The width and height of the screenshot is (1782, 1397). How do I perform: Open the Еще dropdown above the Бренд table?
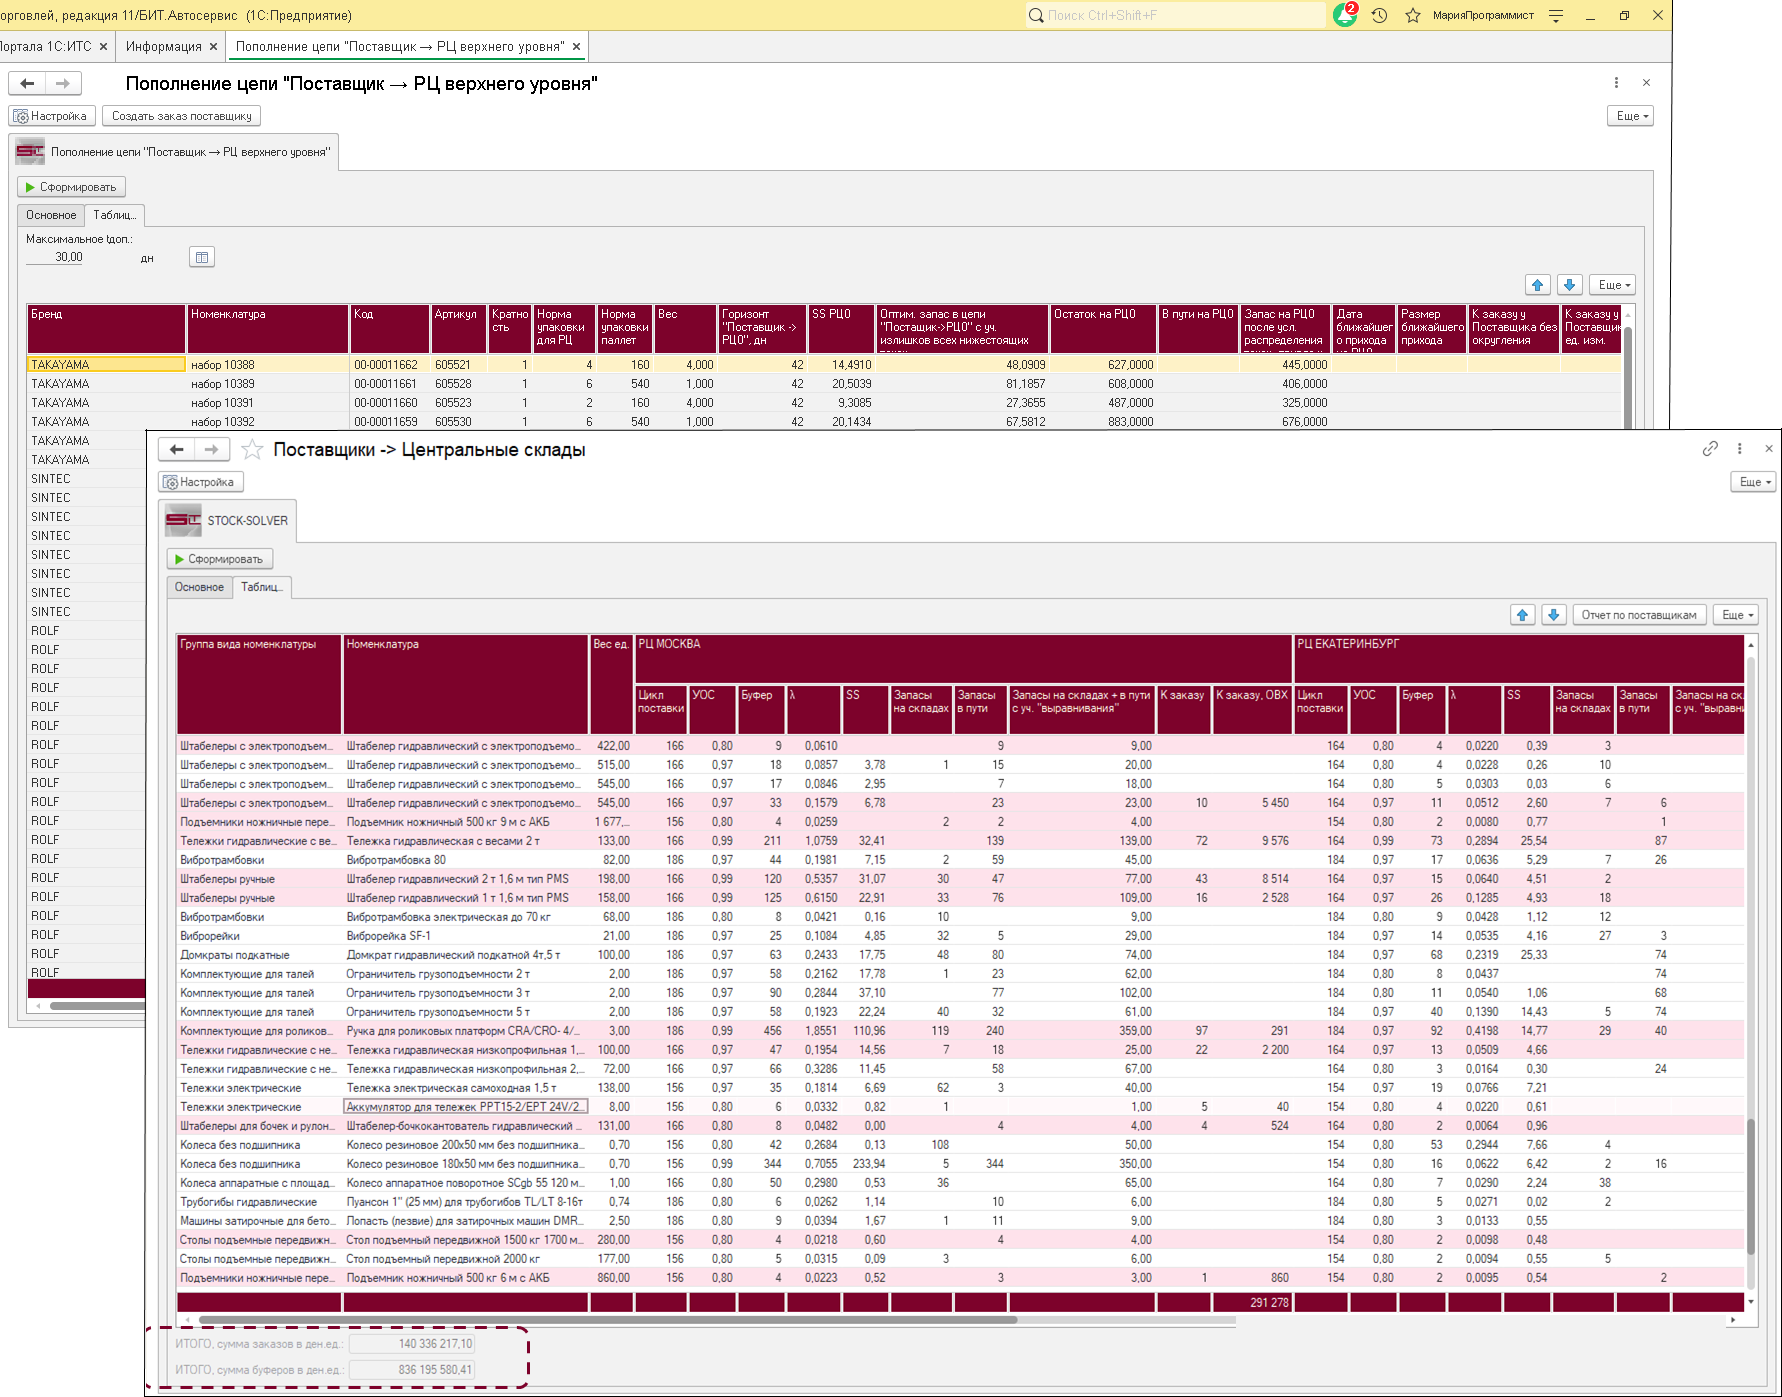click(x=1613, y=285)
